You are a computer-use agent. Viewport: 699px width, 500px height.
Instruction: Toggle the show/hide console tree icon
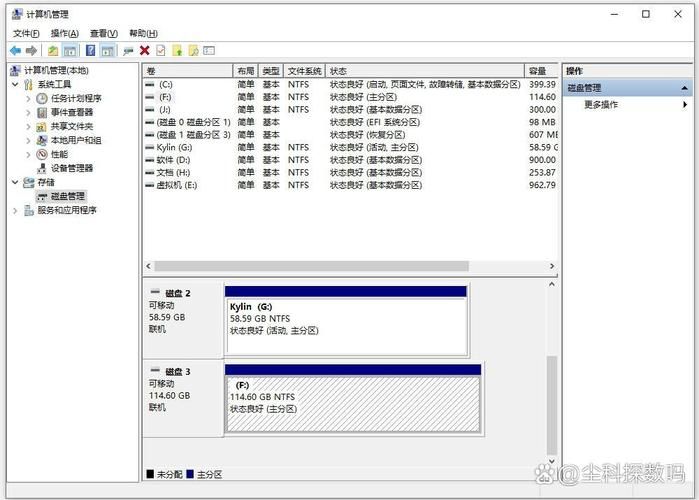click(x=70, y=51)
